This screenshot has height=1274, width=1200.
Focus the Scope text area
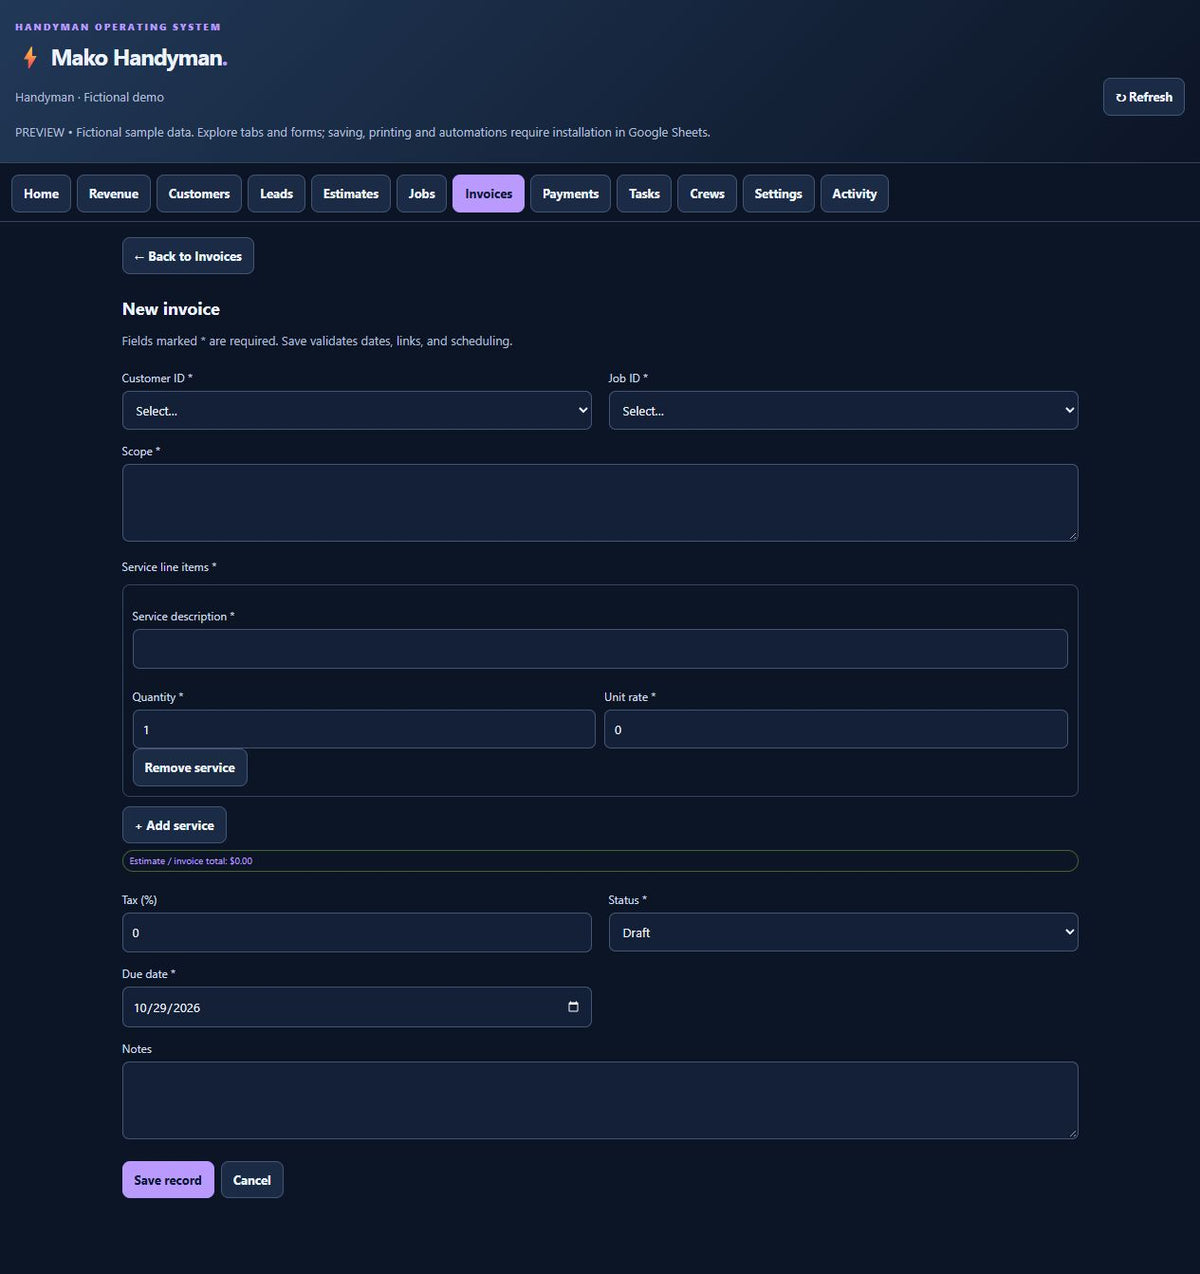pyautogui.click(x=600, y=503)
